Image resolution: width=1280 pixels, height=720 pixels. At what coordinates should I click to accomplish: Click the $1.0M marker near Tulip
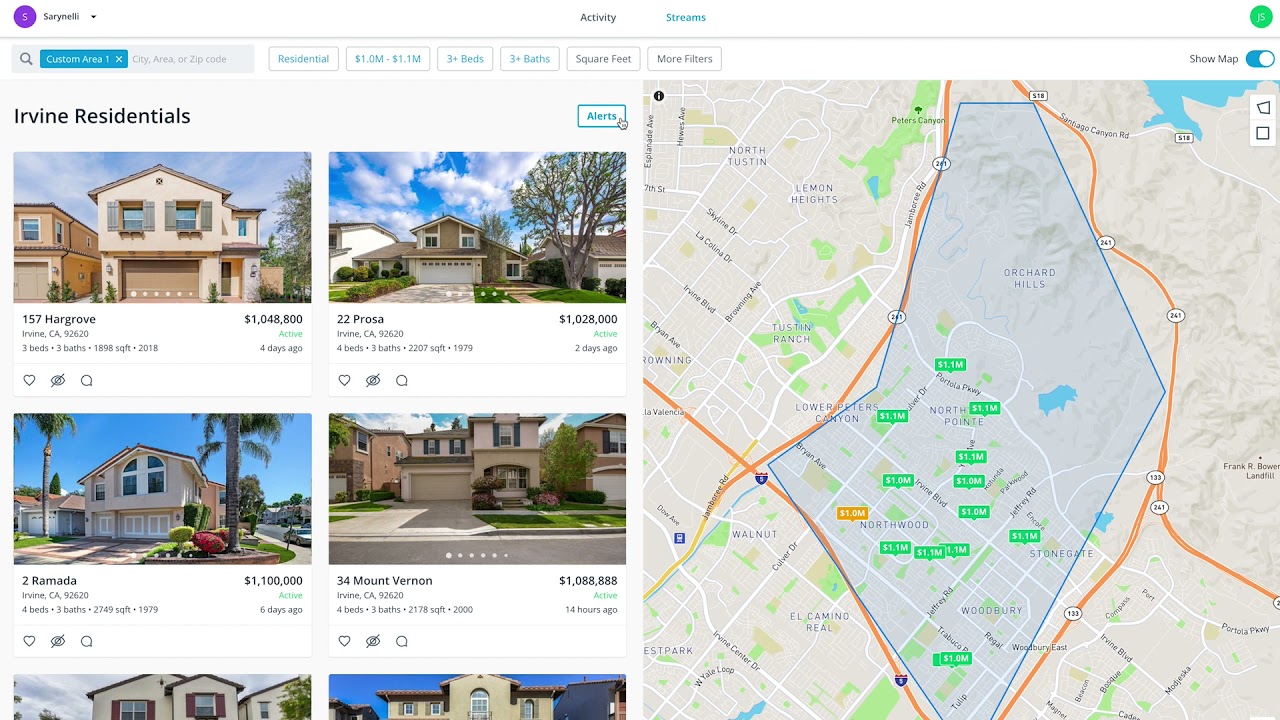pyautogui.click(x=956, y=659)
